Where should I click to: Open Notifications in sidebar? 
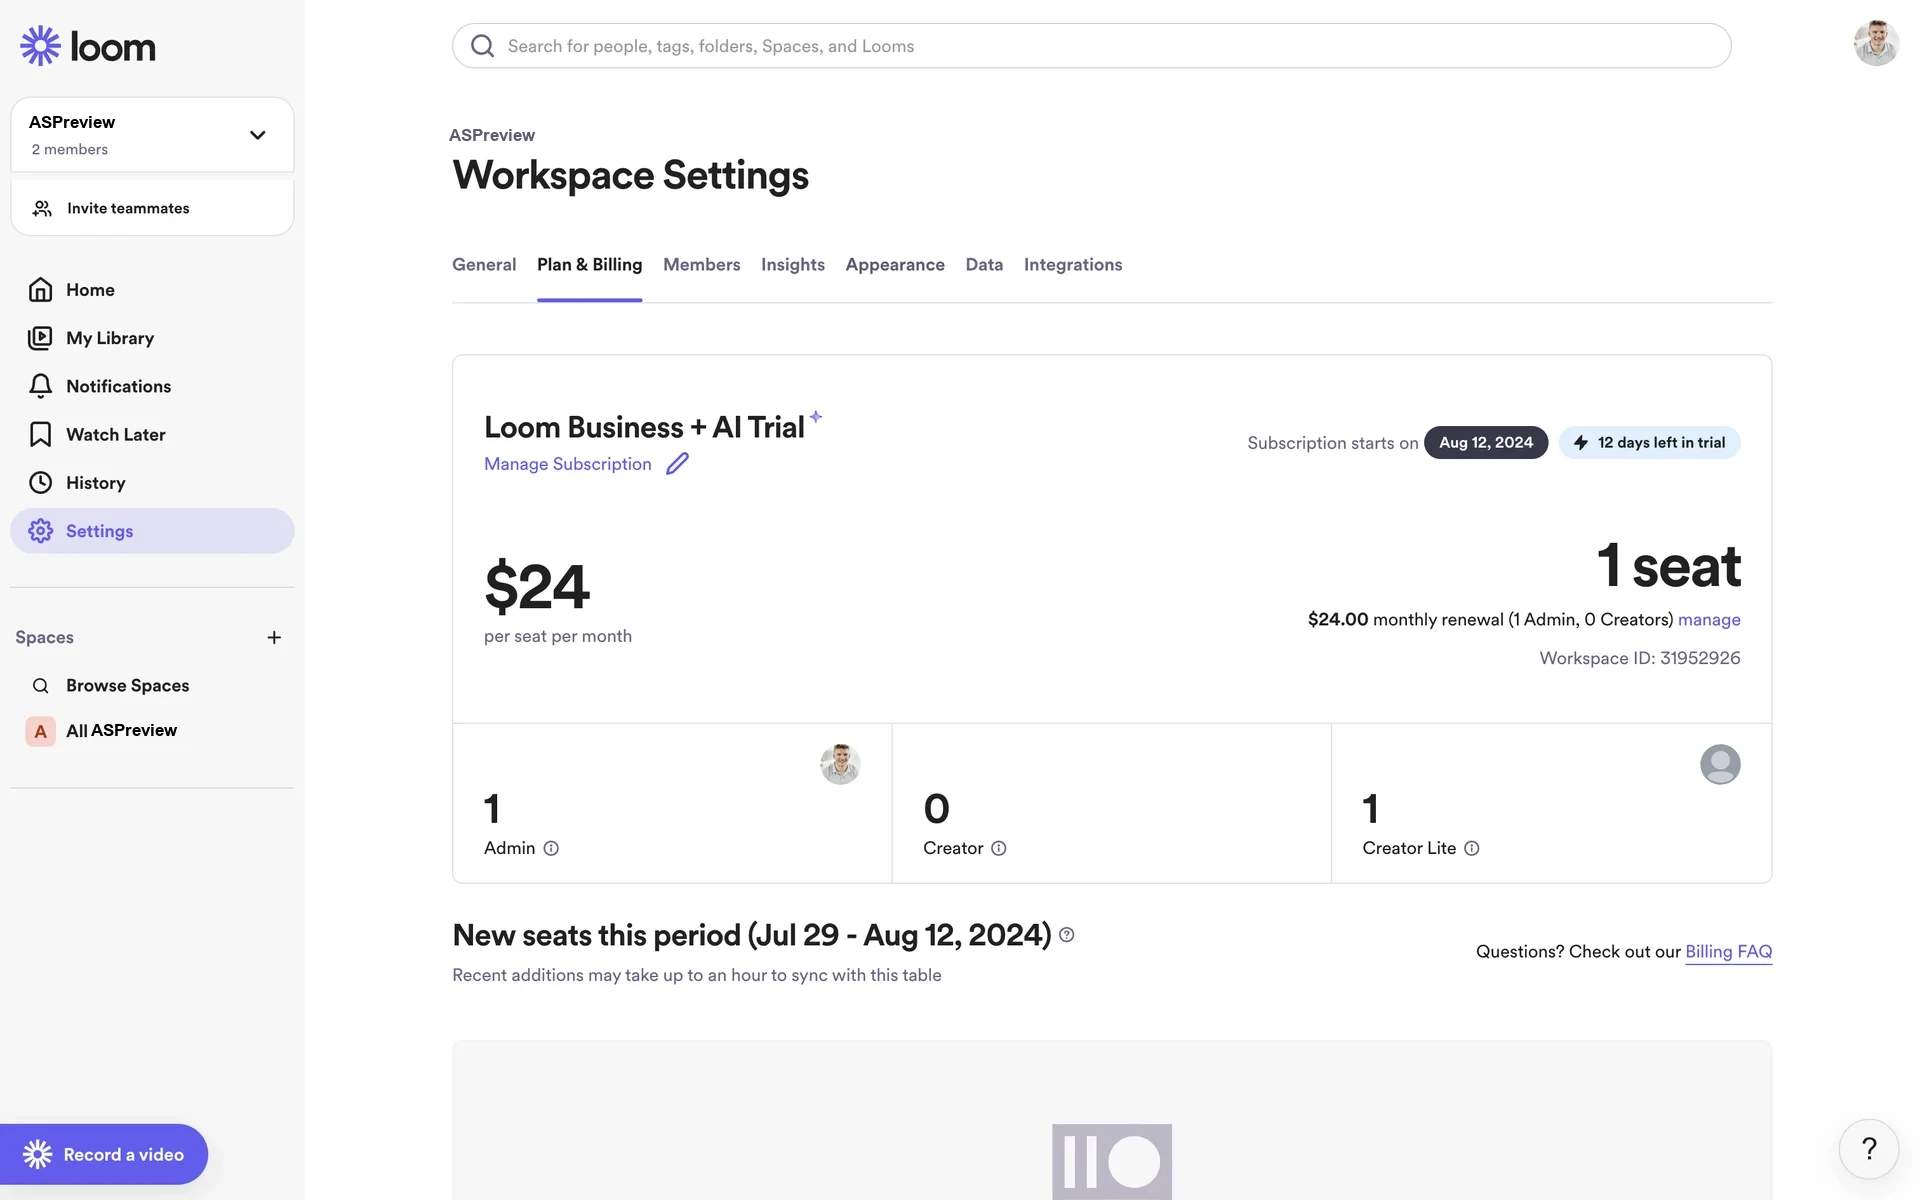pos(152,386)
